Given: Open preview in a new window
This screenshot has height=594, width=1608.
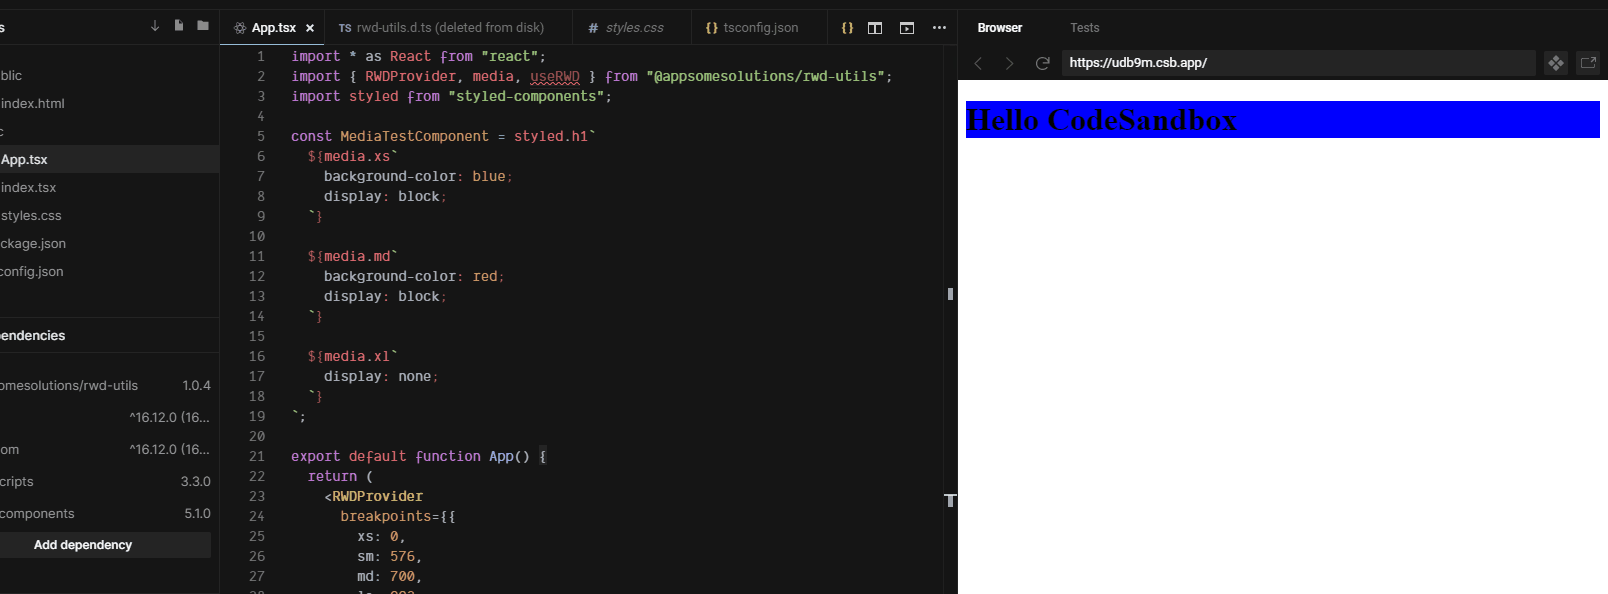Looking at the screenshot, I should tap(1588, 63).
